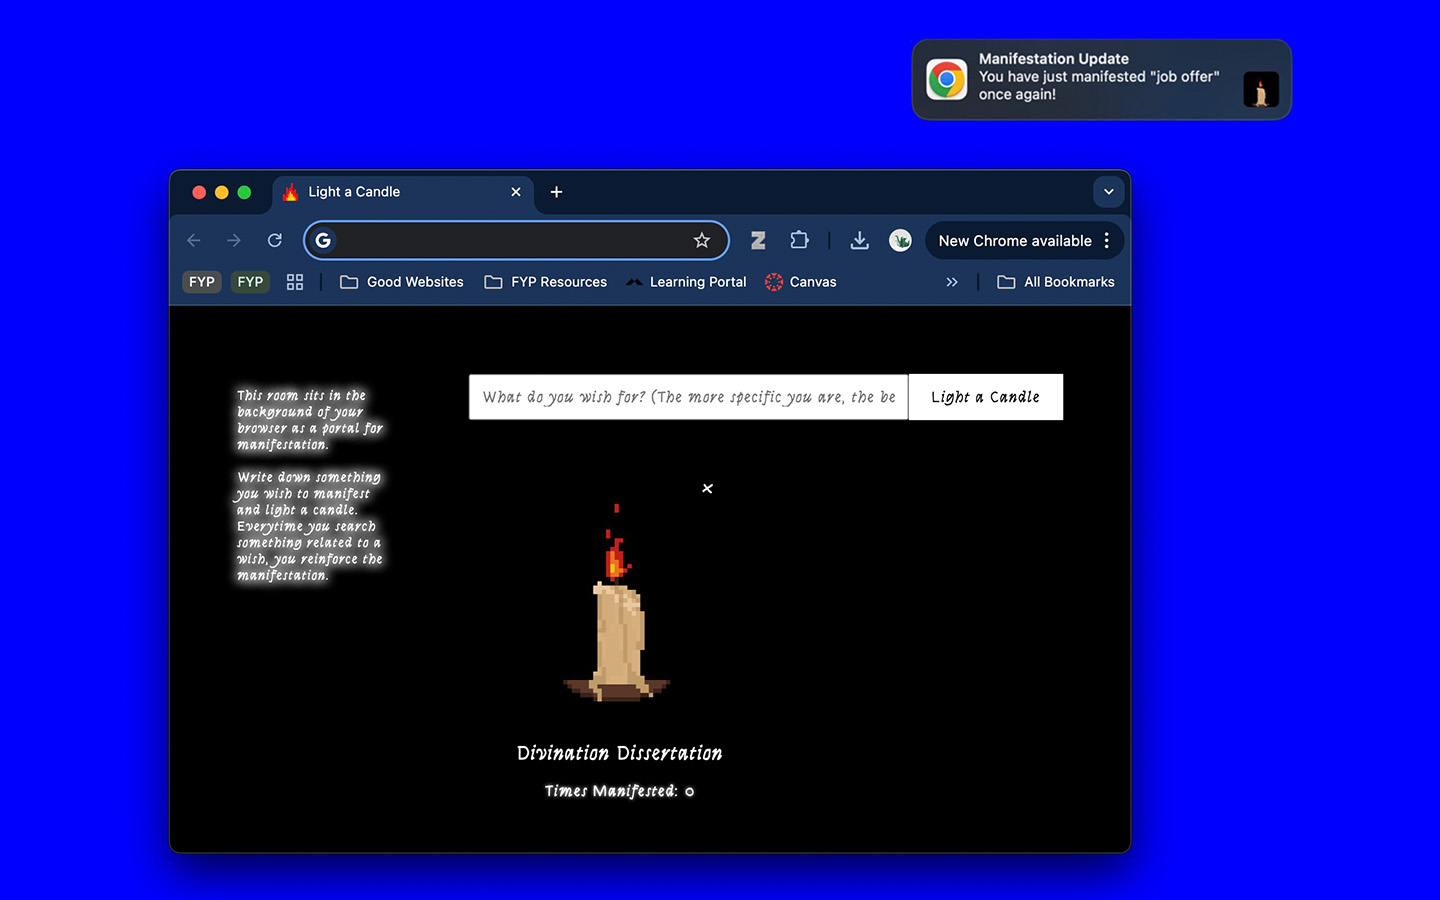Expand the Good Websites bookmark folder
The image size is (1440, 900).
coord(402,282)
